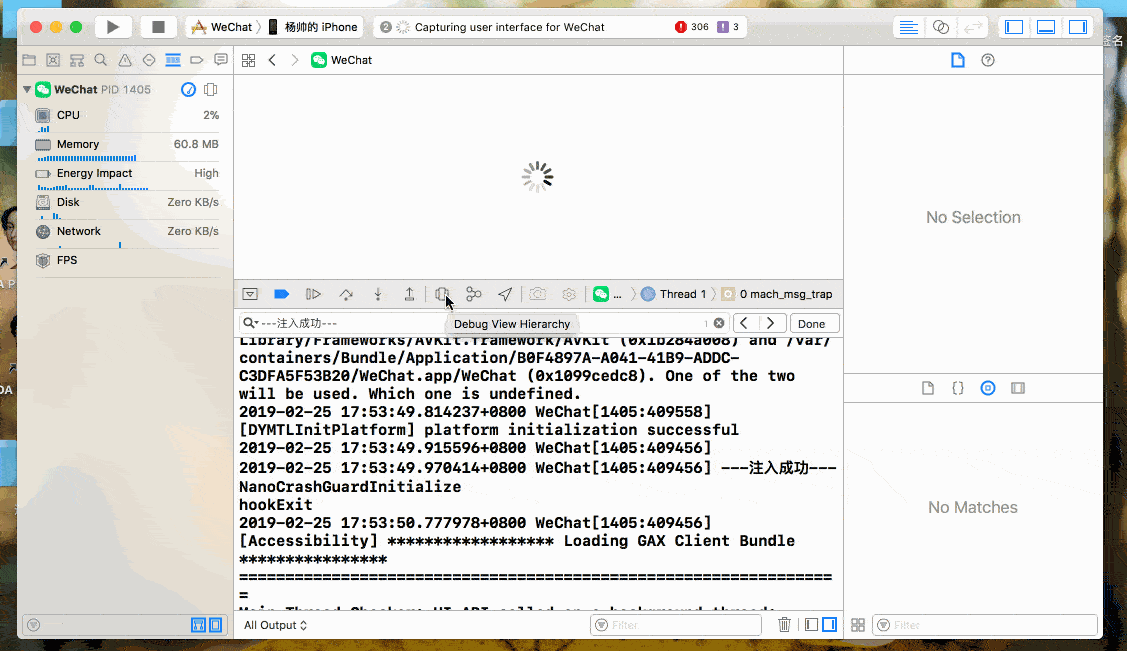This screenshot has height=651, width=1127.
Task: Open the red errors count indicator
Action: 691,27
